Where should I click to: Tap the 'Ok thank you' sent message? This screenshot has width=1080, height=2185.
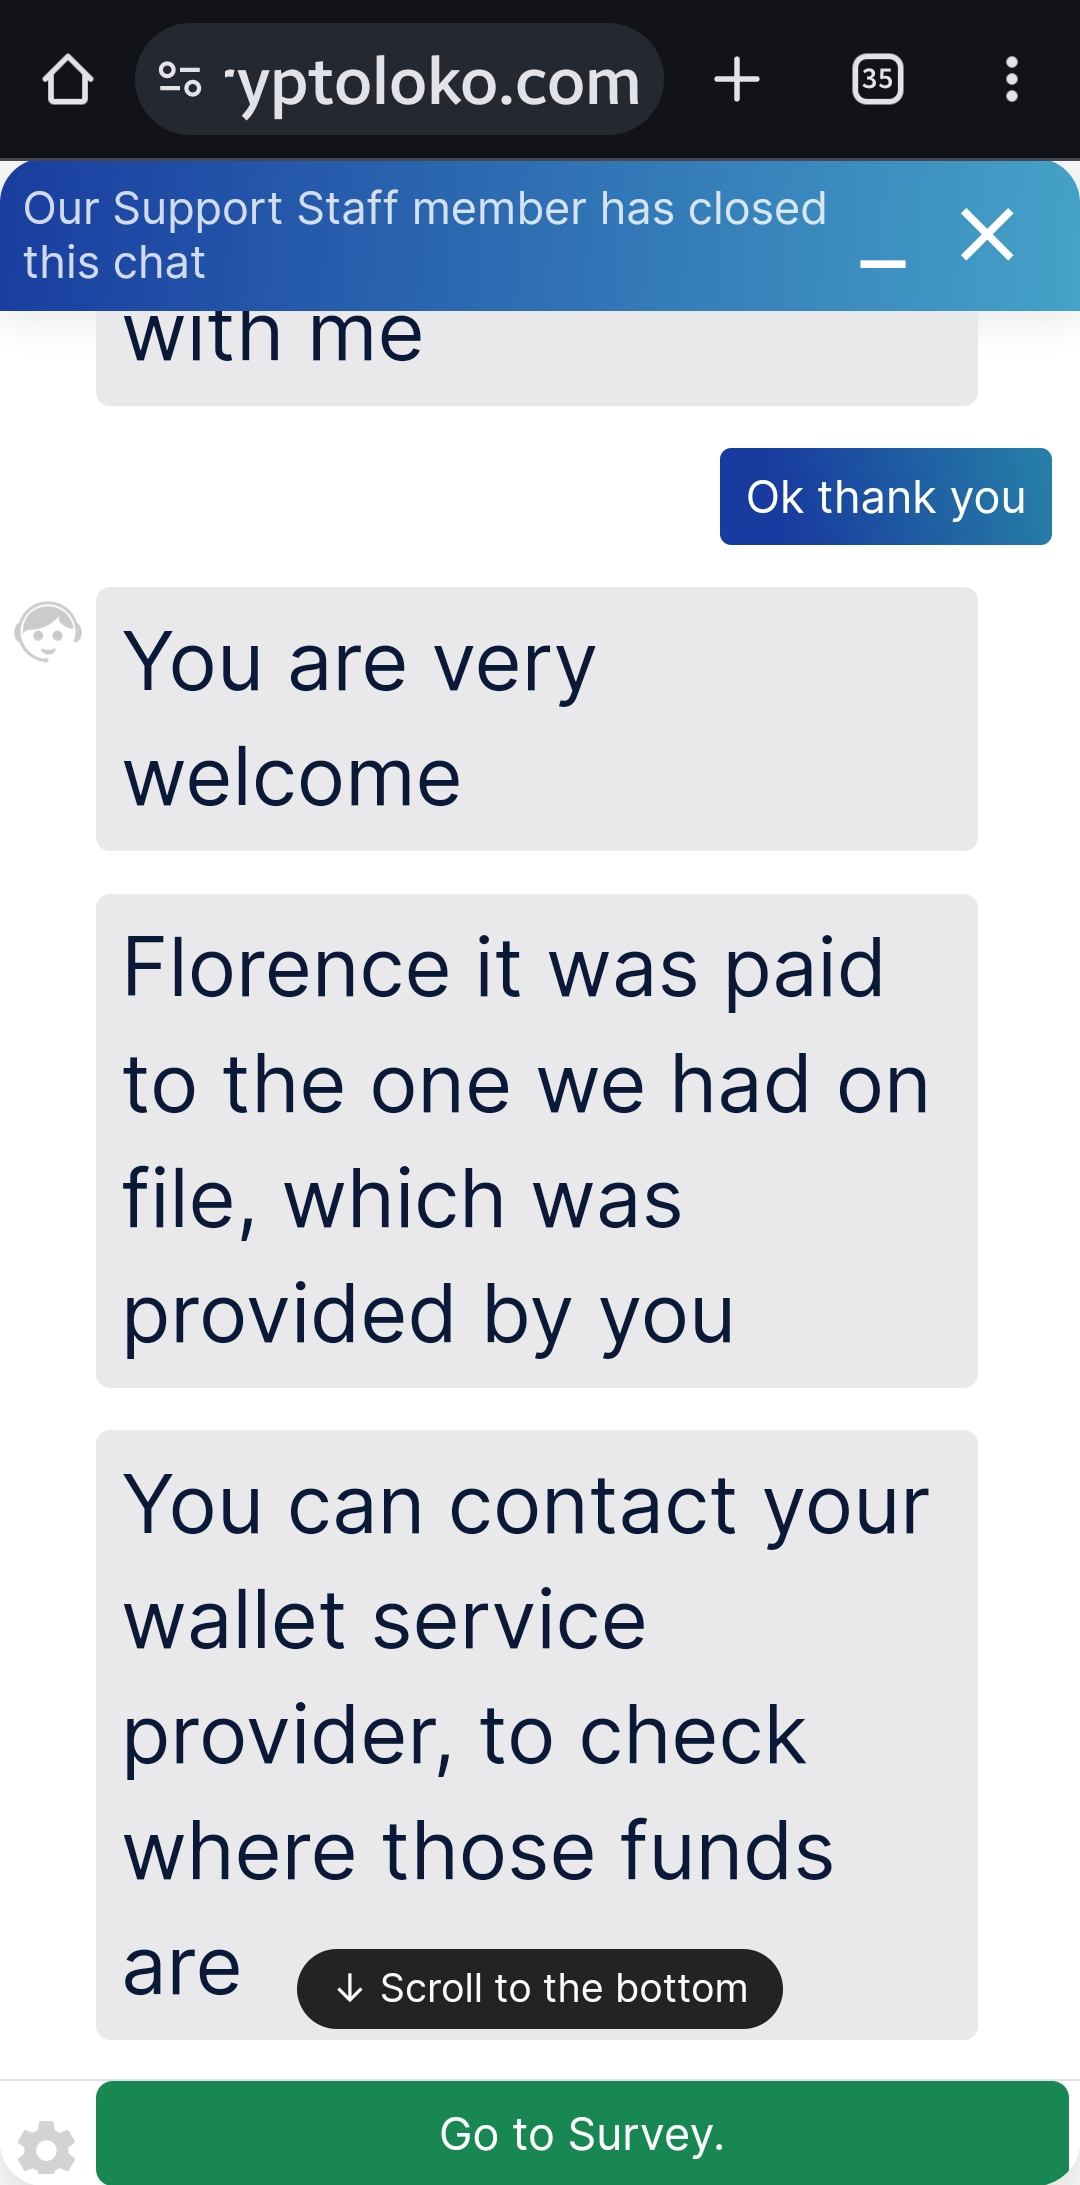[x=885, y=497]
